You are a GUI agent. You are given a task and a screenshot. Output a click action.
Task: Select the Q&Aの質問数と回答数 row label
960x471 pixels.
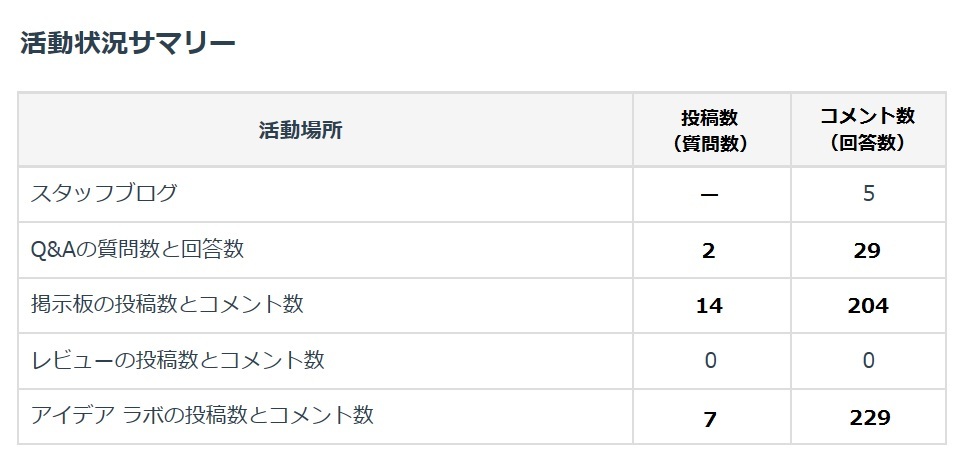click(138, 250)
